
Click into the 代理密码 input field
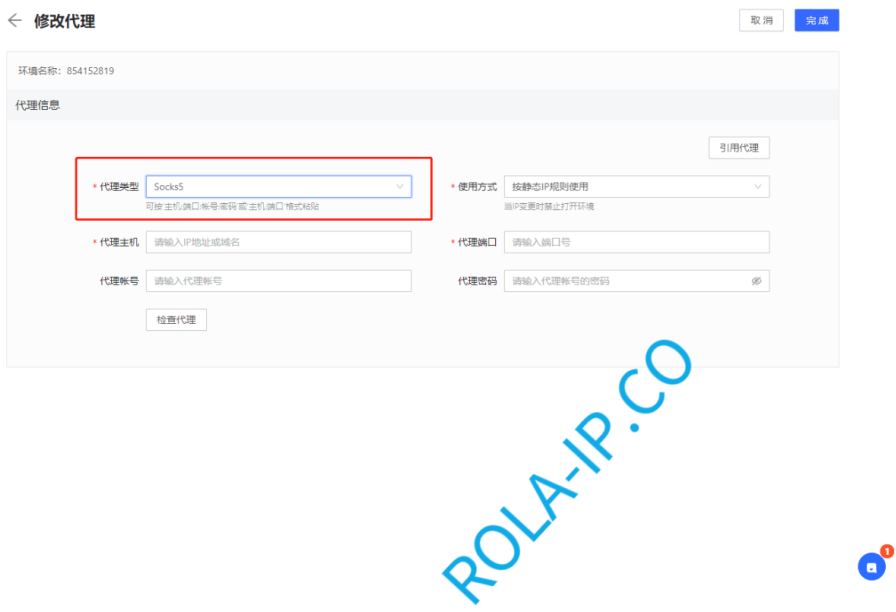625,281
